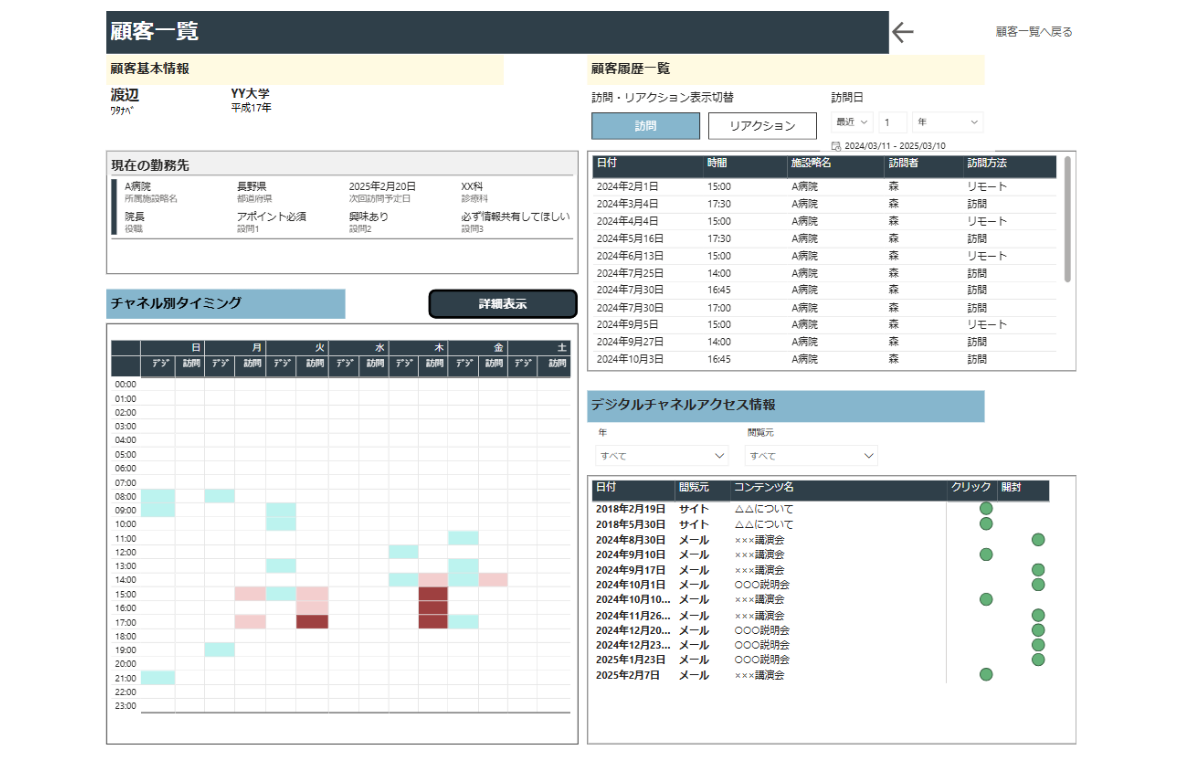Screen dimensions: 1180x760
Task: Select visit row 2024年9月27日
Action: click(x=825, y=342)
